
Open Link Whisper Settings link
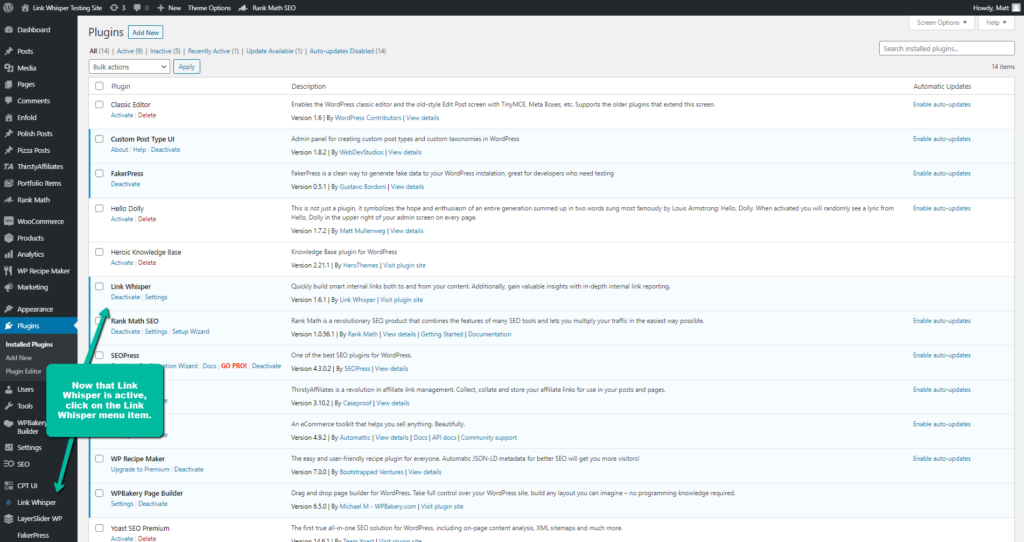click(x=156, y=297)
